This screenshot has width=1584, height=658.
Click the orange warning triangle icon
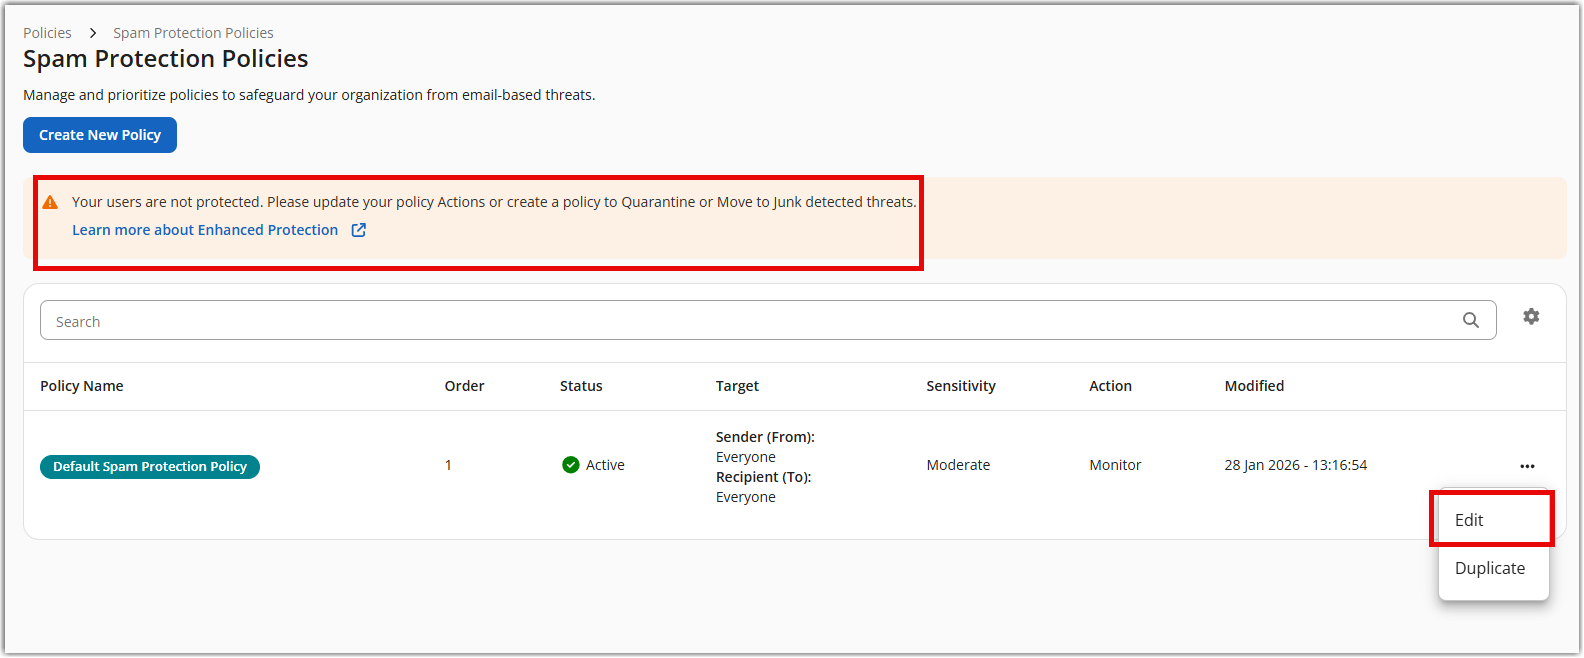click(x=50, y=202)
